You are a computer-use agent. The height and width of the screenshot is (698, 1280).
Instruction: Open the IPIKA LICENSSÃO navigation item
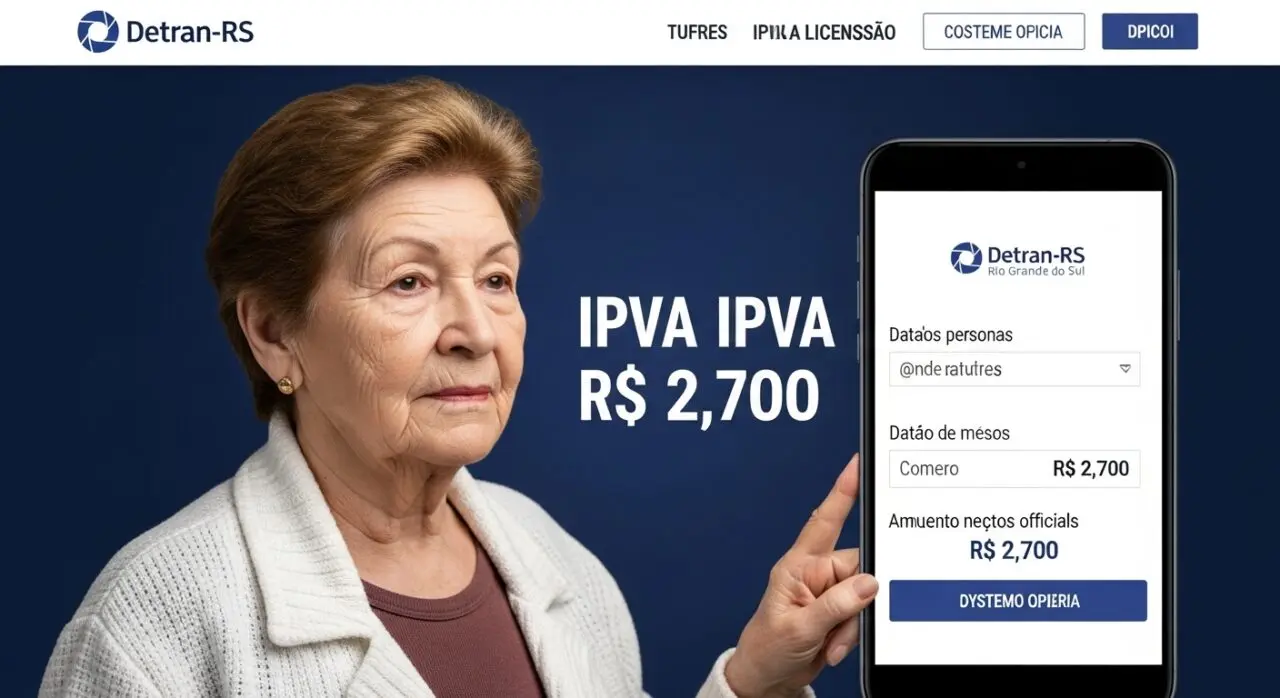824,32
